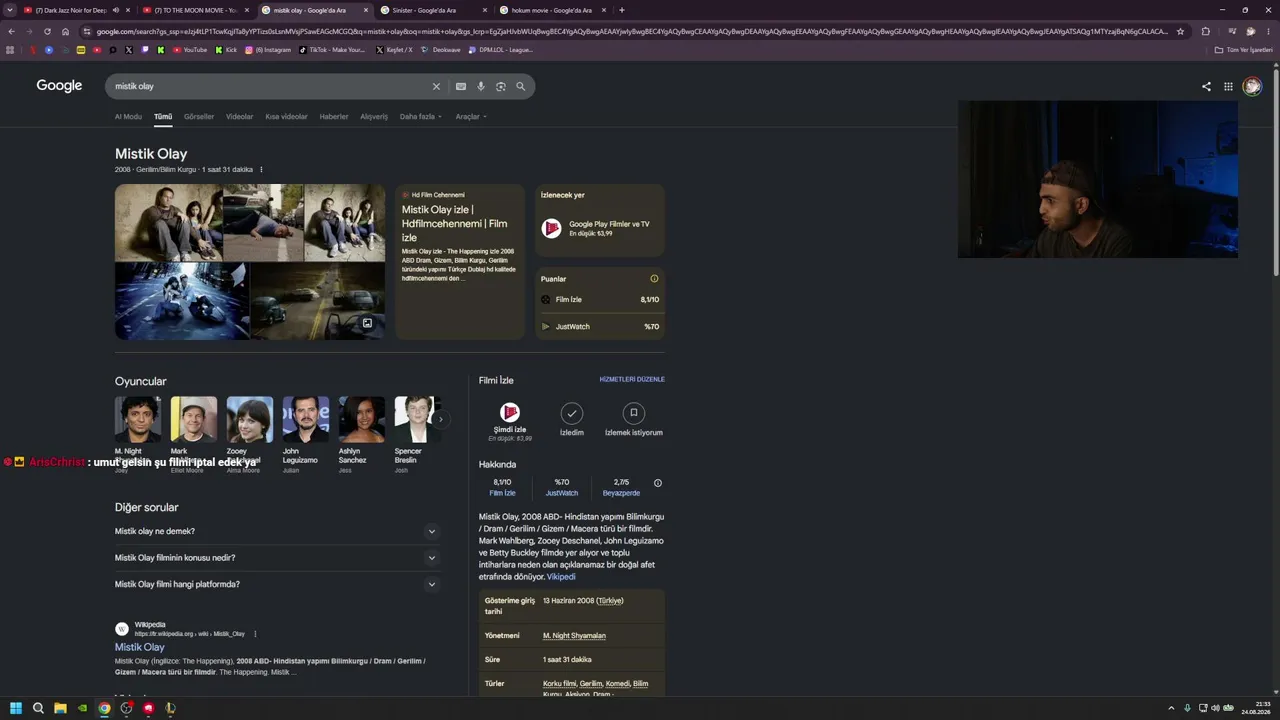Screen dimensions: 1280x720
Task: Open the on-screen keyboard input icon
Action: (461, 87)
